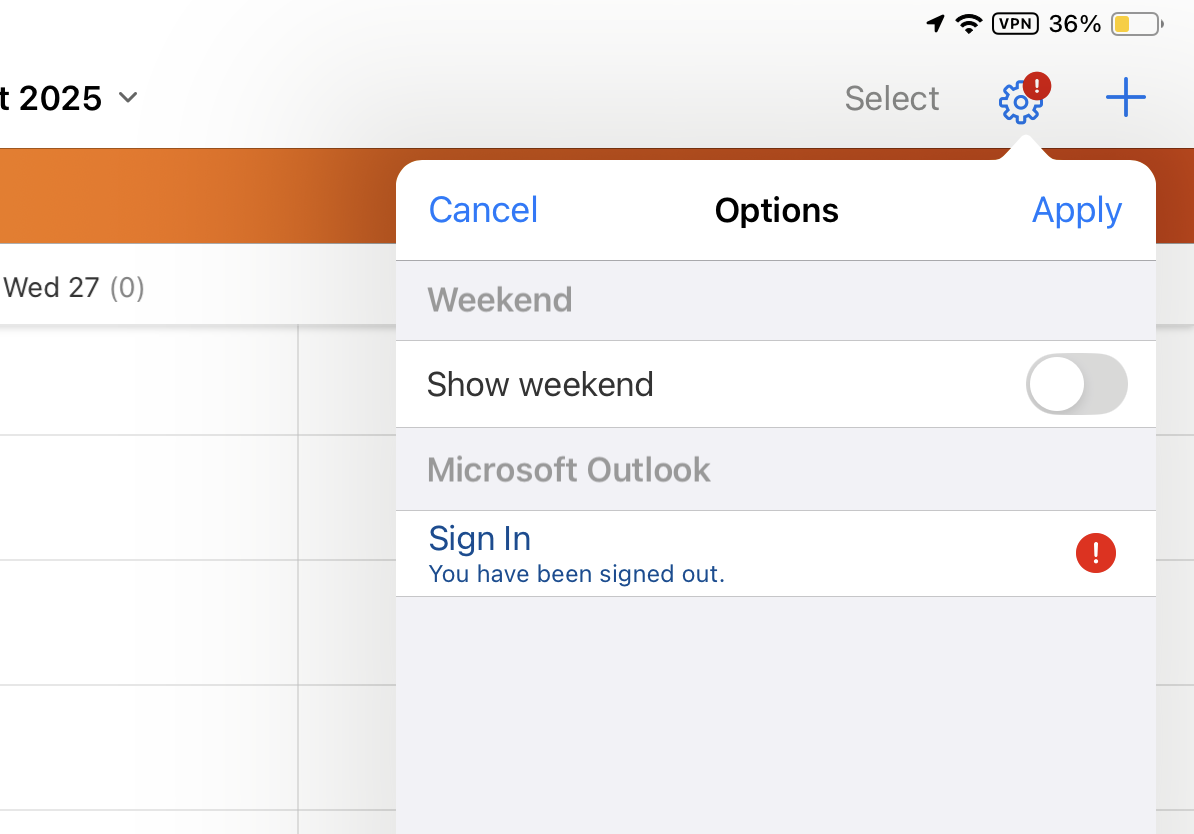The height and width of the screenshot is (834, 1194).
Task: Tap the location arrow status icon
Action: pos(935,24)
